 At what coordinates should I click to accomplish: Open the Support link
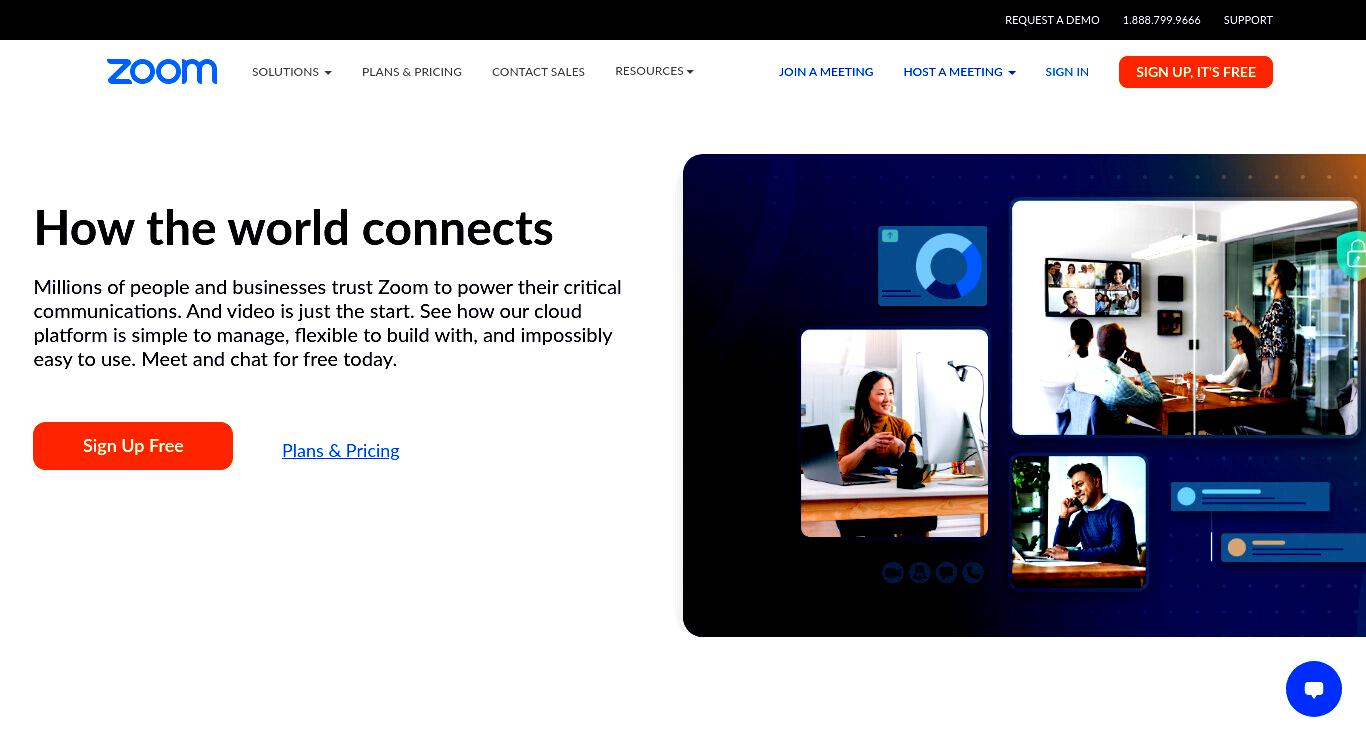pos(1248,20)
